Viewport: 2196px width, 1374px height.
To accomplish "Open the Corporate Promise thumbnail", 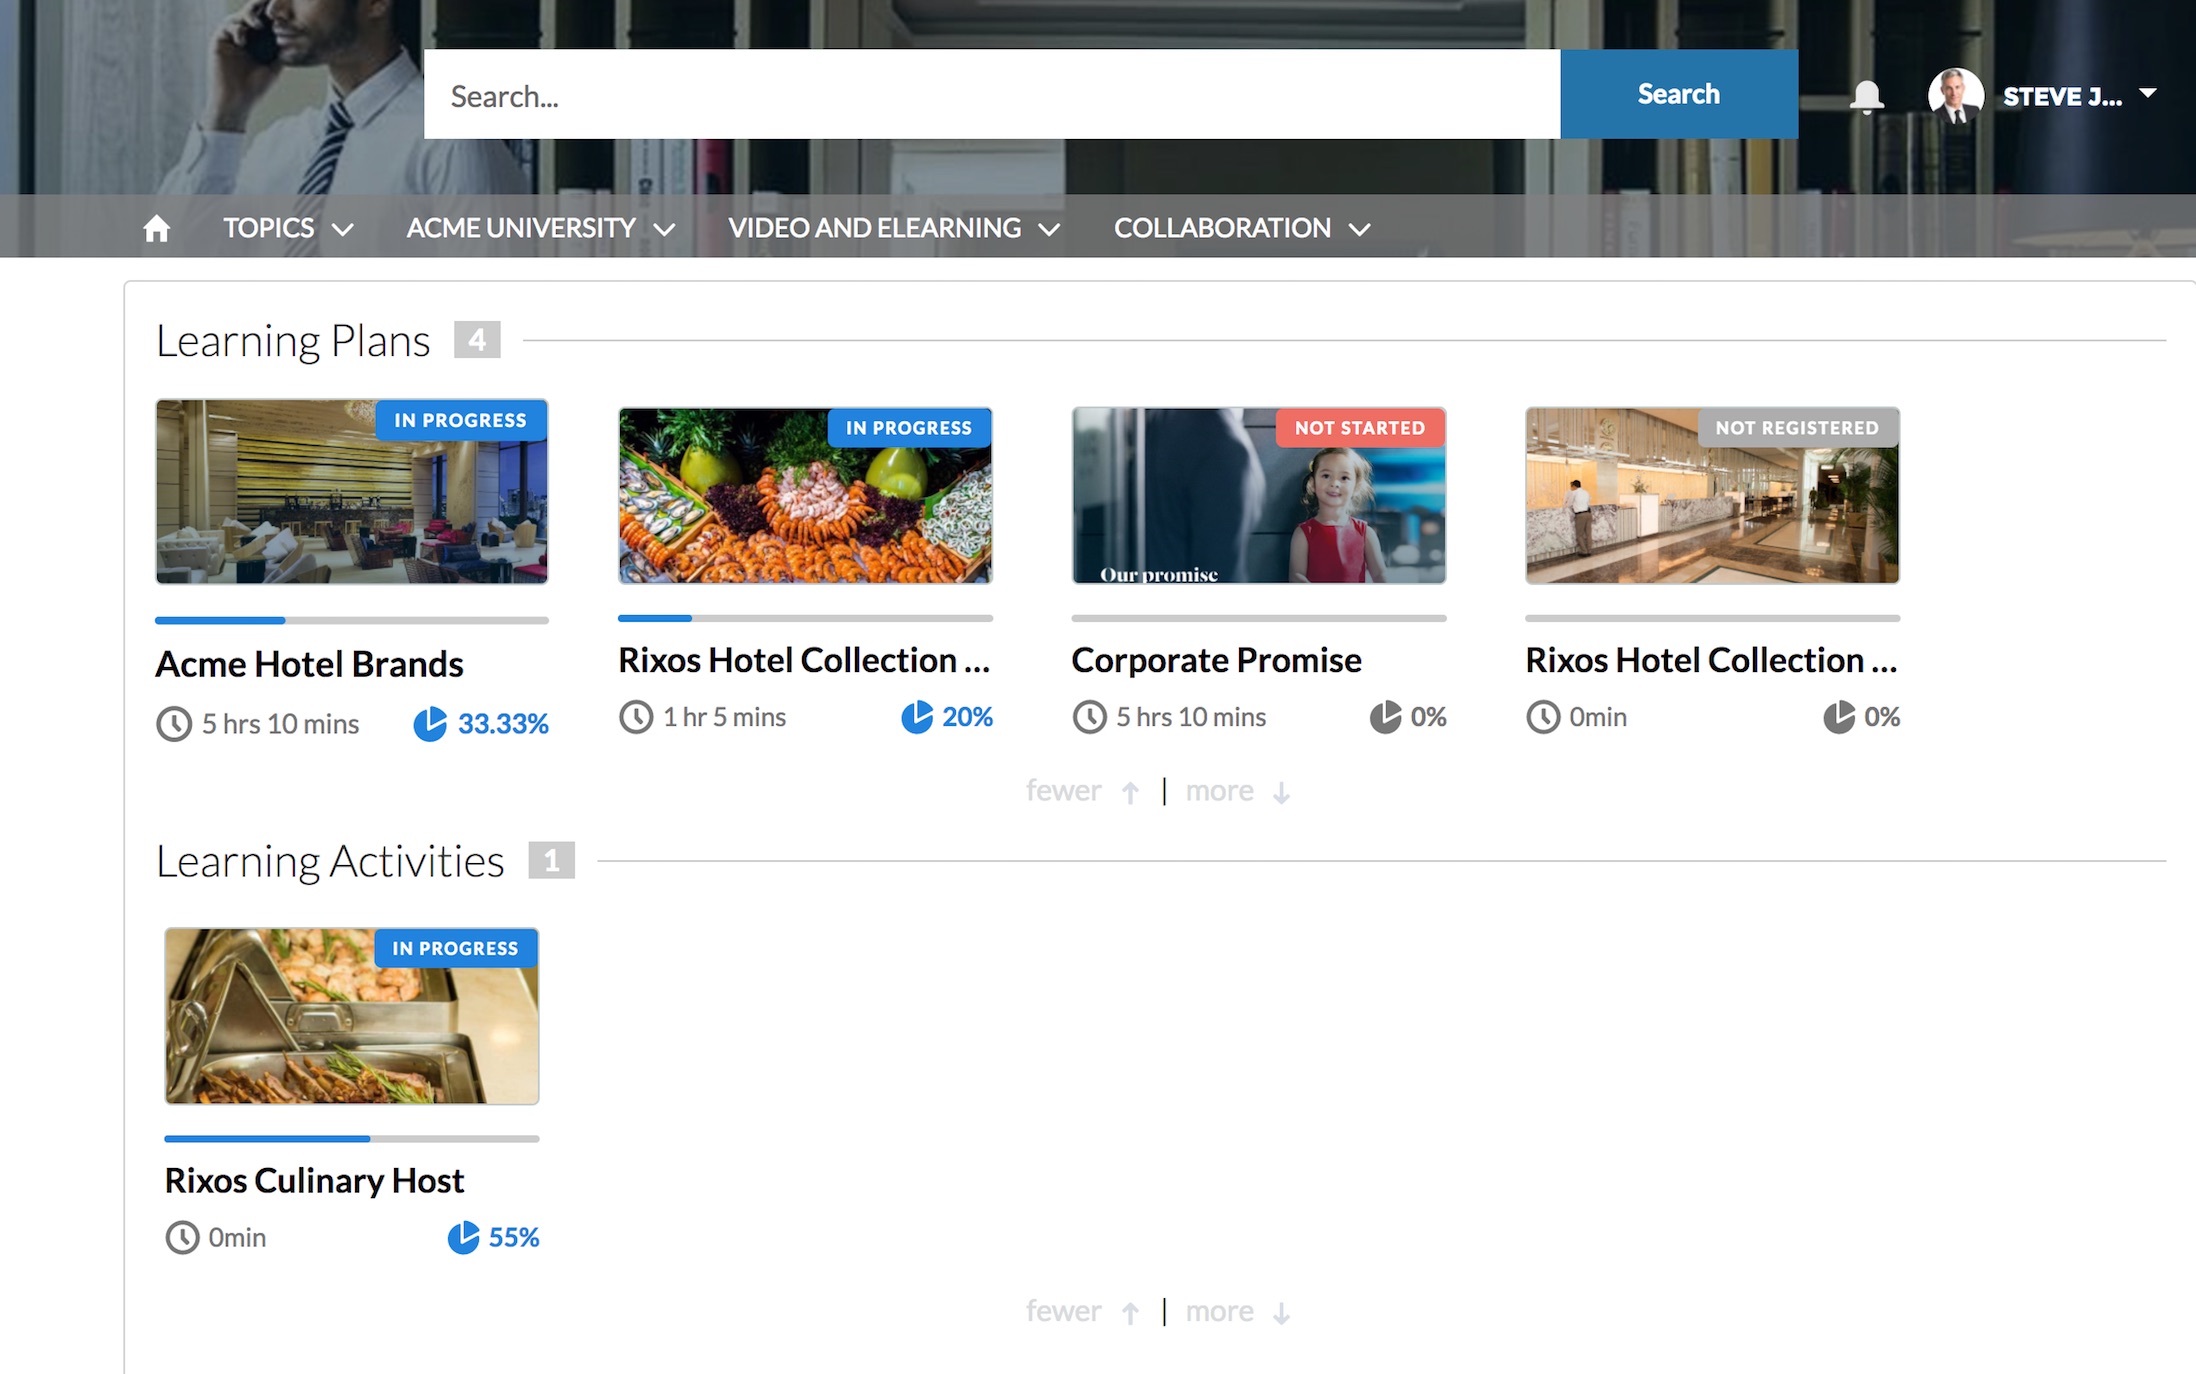I will click(1258, 496).
